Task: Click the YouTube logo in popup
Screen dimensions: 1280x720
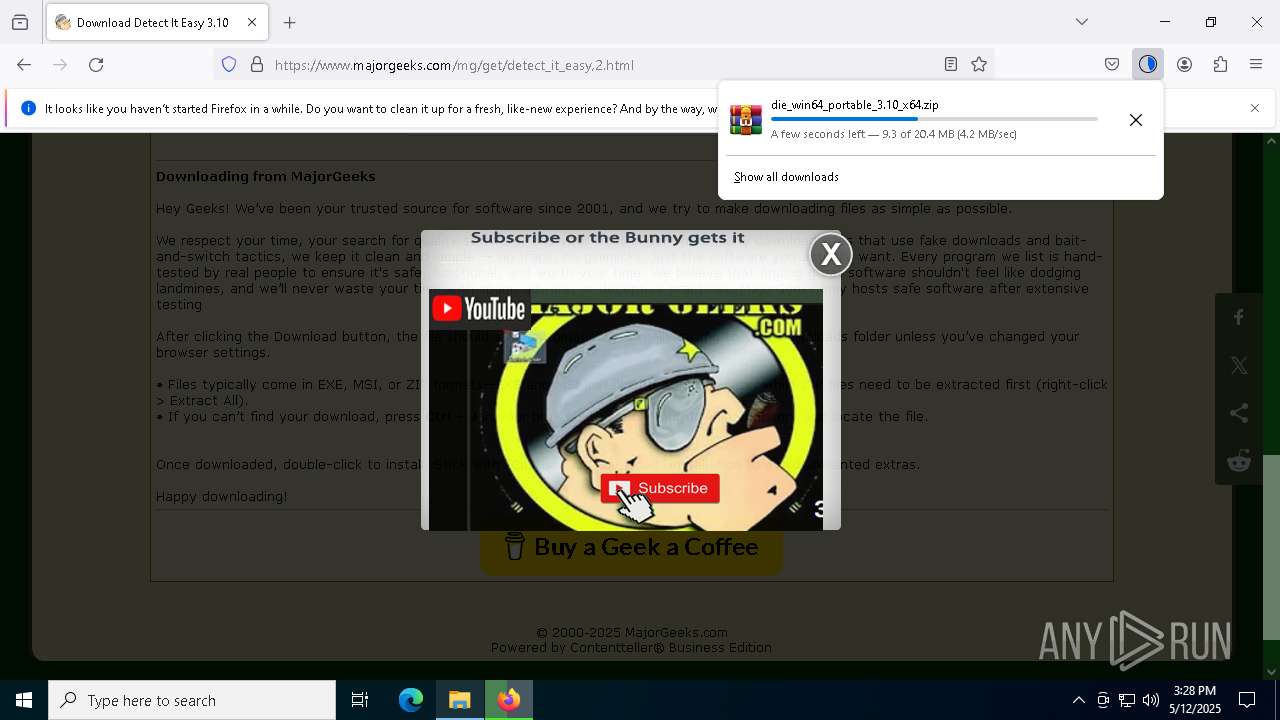Action: coord(479,309)
